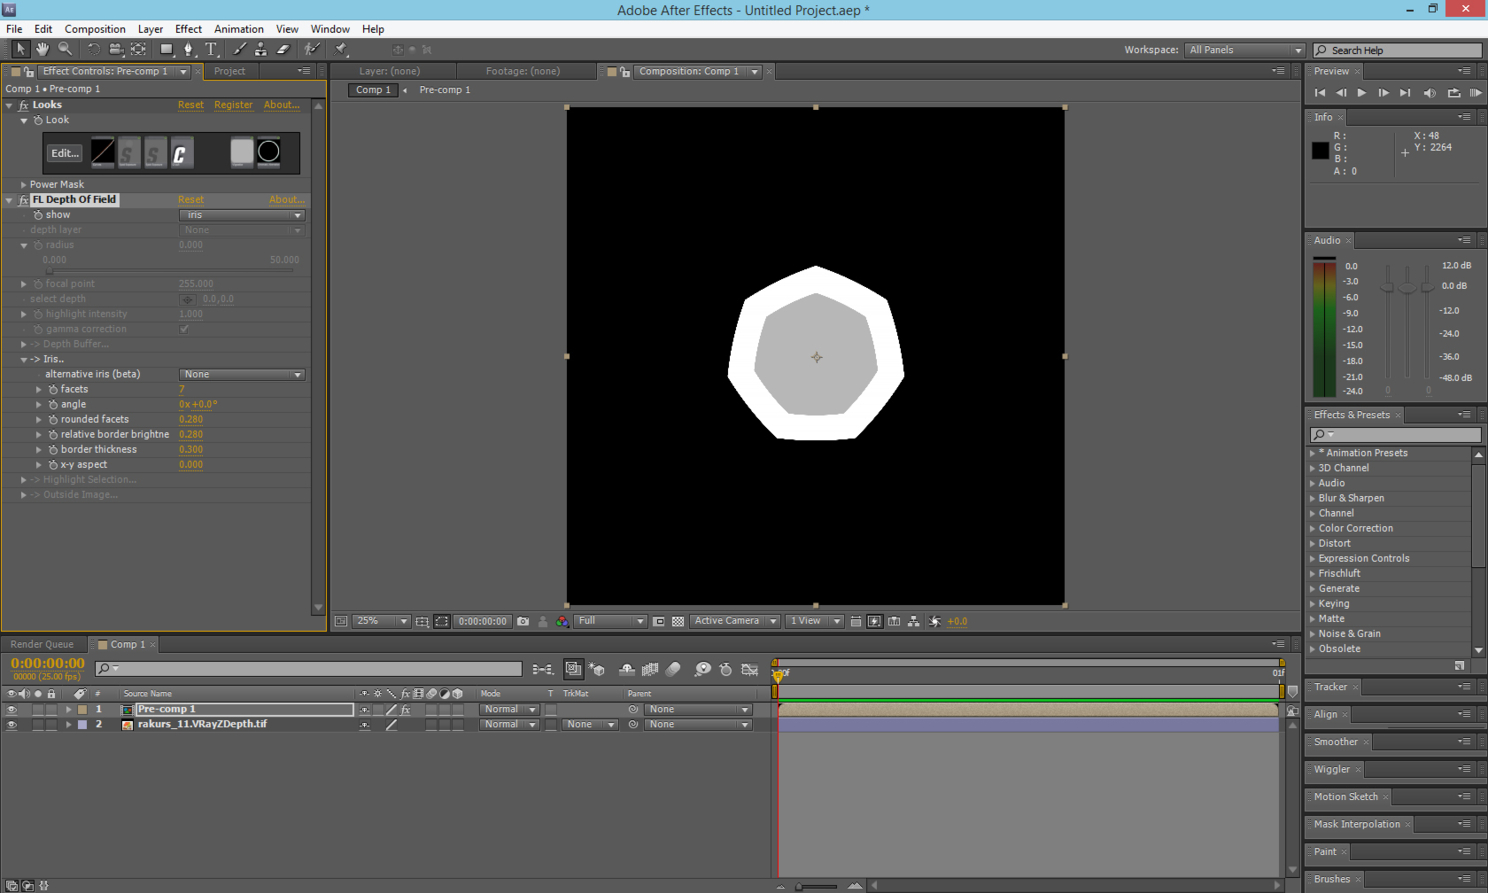Open the Graph Editor in timeline
The width and height of the screenshot is (1488, 893).
tap(750, 669)
